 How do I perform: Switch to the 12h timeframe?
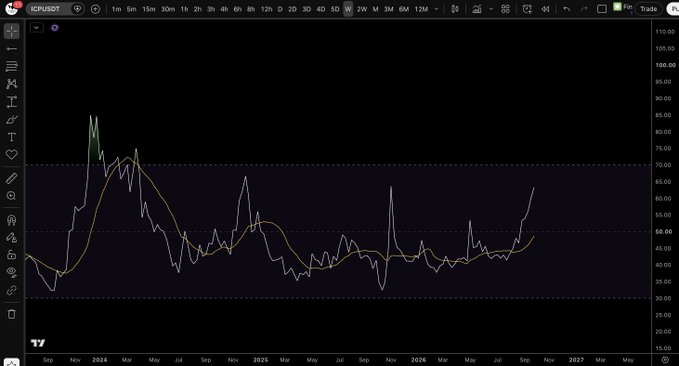tap(266, 9)
